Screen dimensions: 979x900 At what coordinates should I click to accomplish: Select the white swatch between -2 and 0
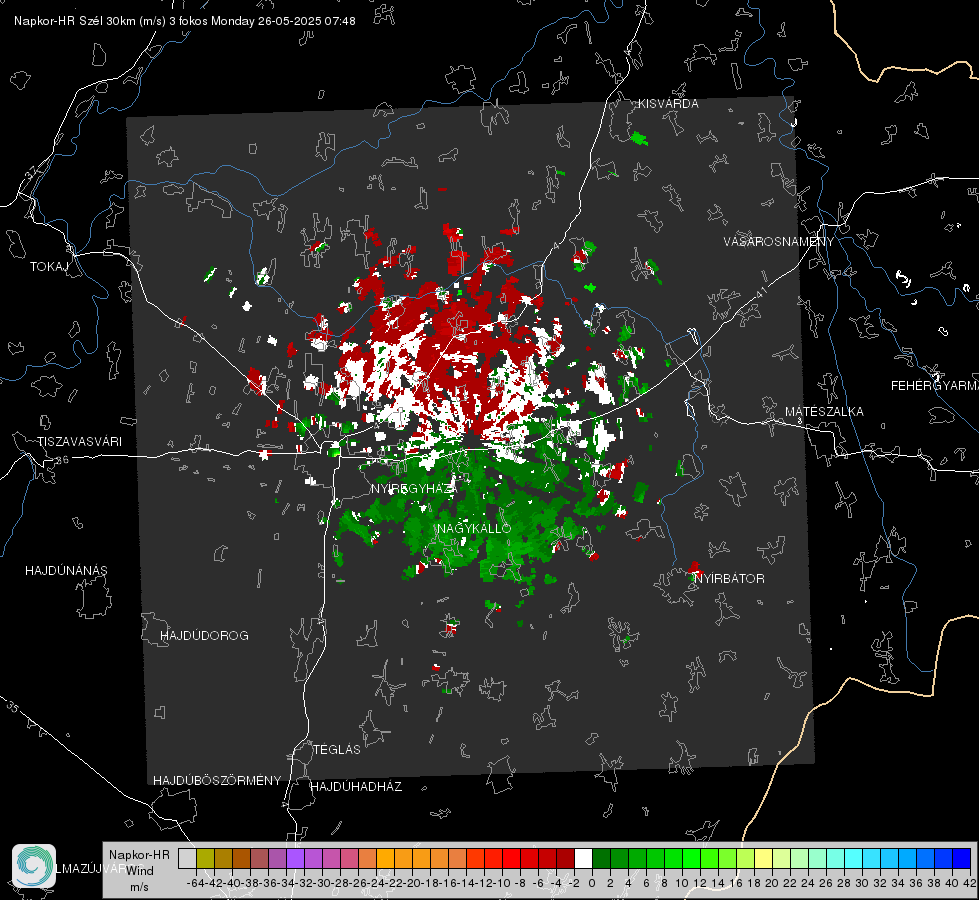click(583, 858)
